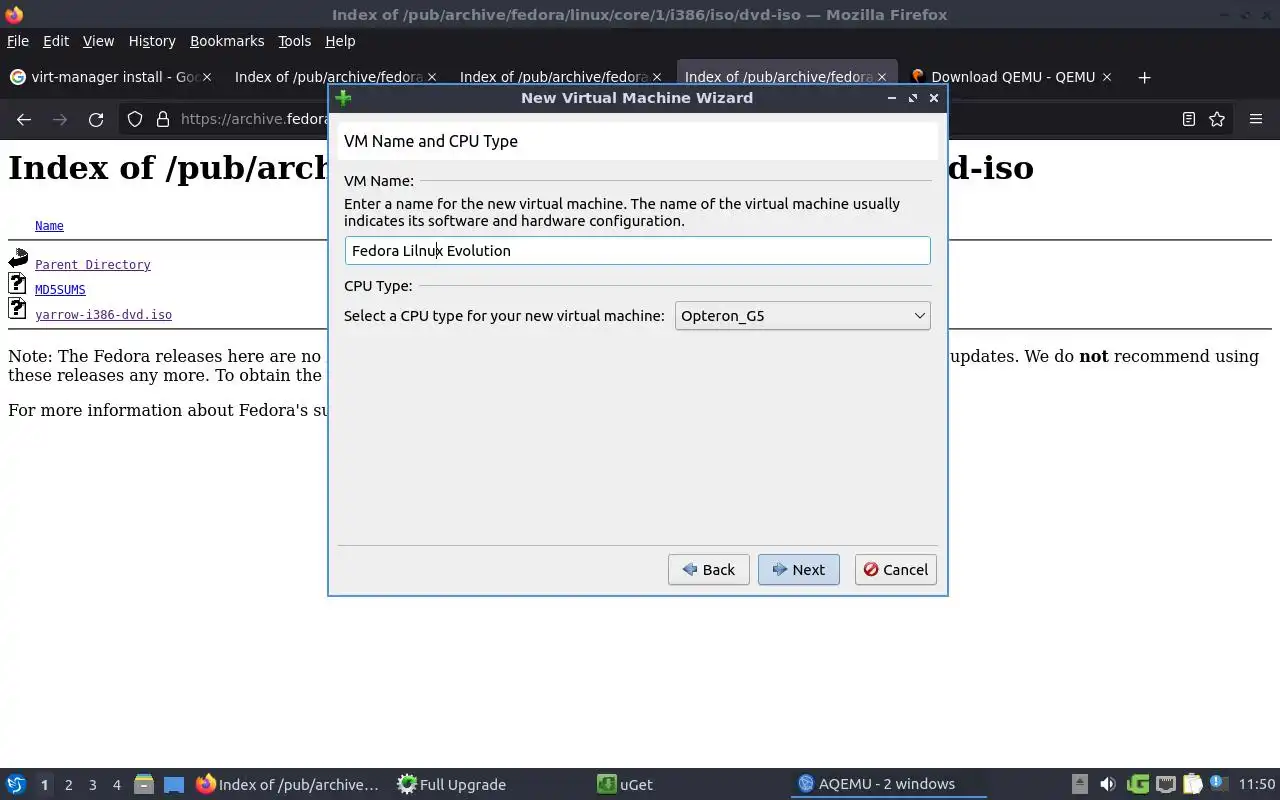The height and width of the screenshot is (800, 1280).
Task: Toggle Firefox reader view icon
Action: coord(1188,119)
